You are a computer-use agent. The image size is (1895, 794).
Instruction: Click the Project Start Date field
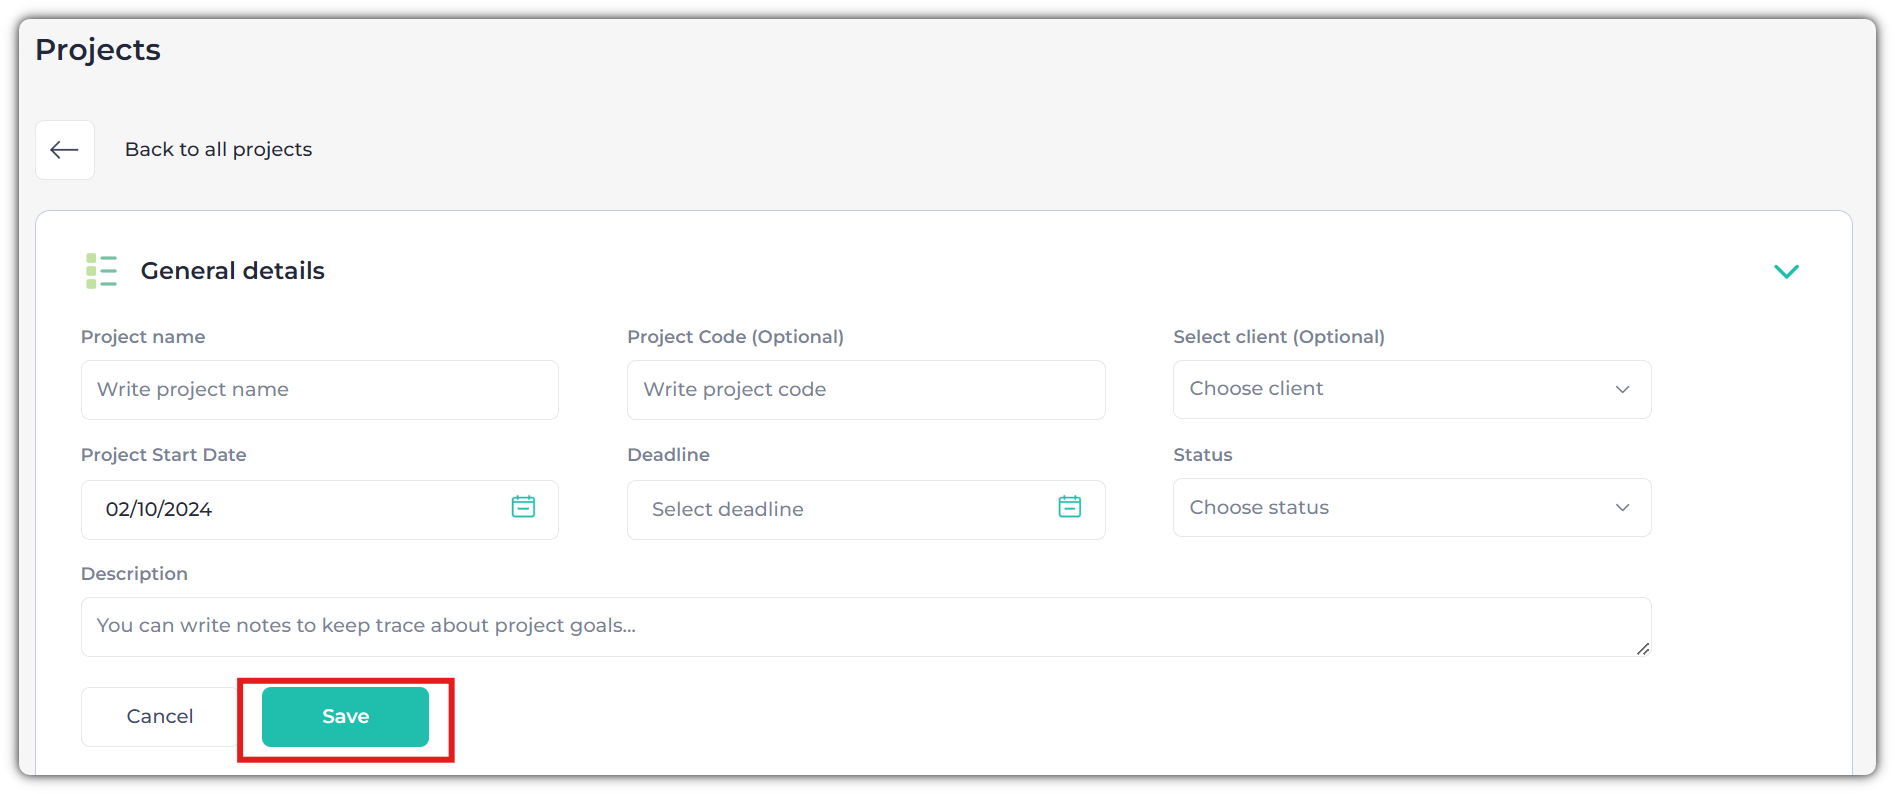[x=319, y=510]
